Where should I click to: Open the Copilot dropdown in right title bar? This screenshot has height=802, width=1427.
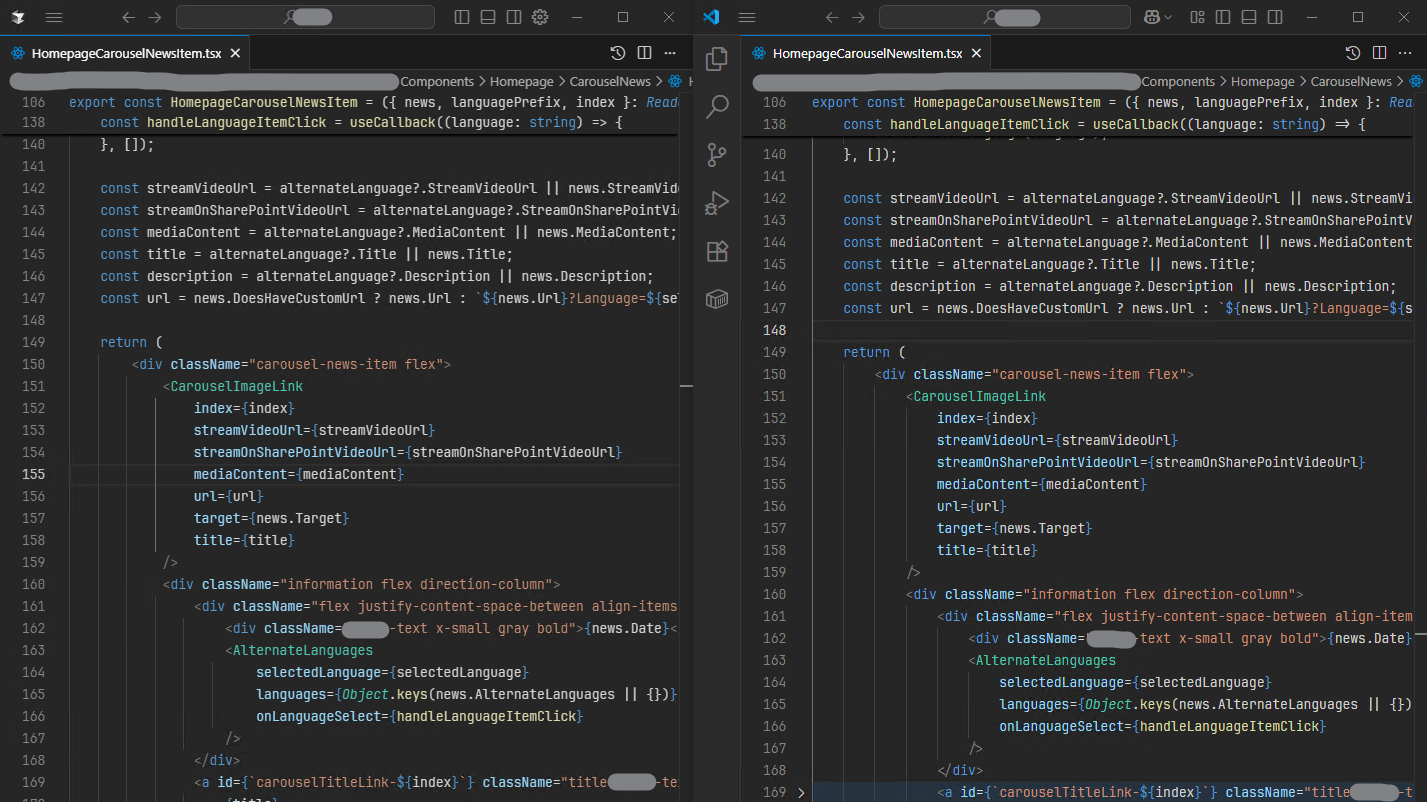coord(1168,17)
